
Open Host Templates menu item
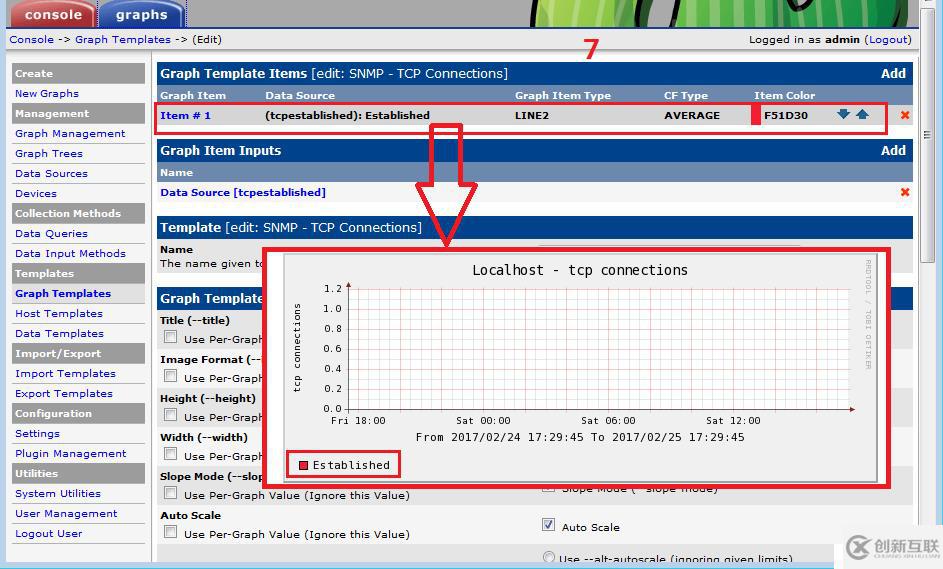(x=59, y=313)
